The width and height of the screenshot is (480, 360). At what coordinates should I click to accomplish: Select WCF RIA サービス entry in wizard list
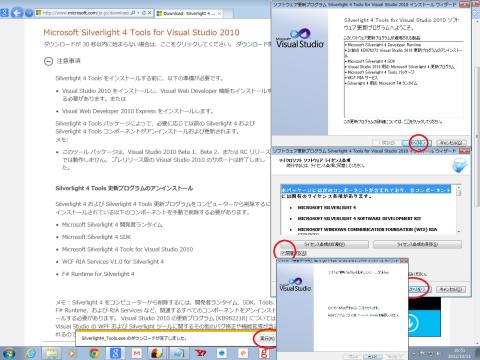pos(363,77)
